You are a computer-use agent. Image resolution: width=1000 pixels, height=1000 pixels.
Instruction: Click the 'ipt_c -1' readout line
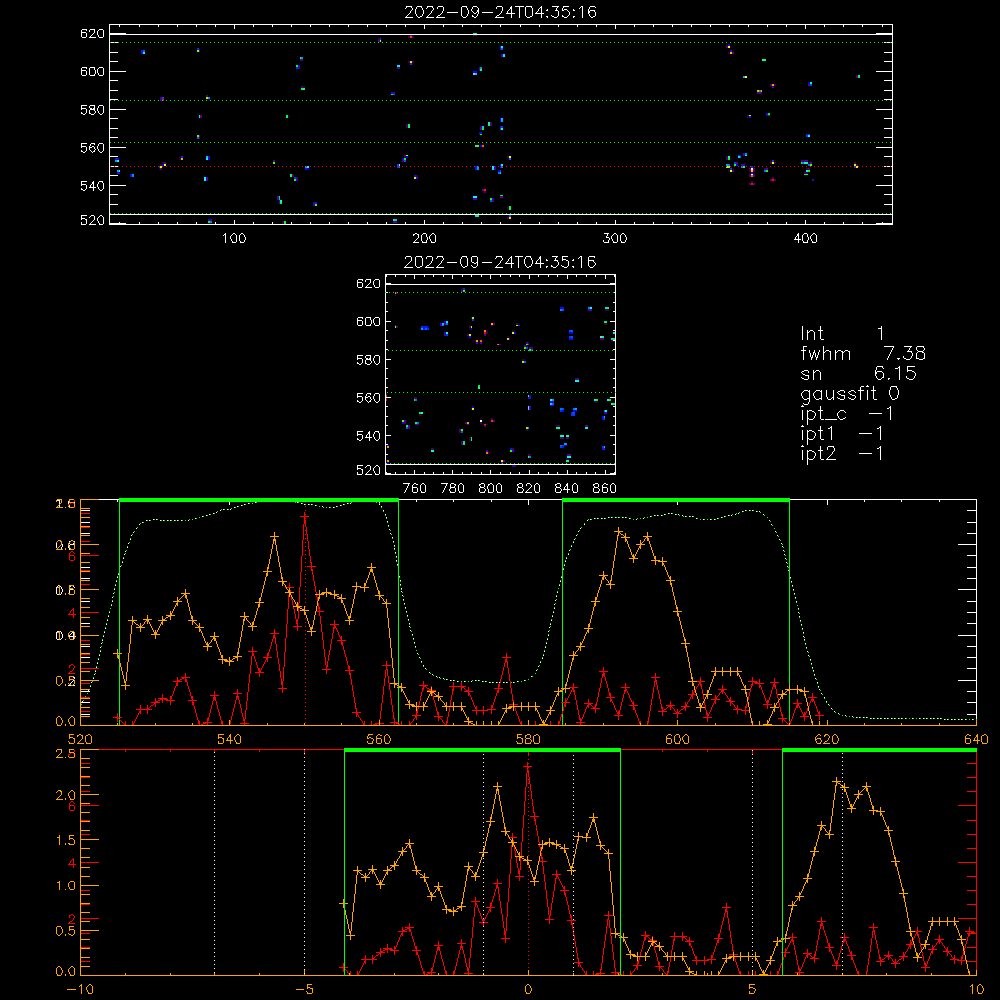tap(847, 414)
